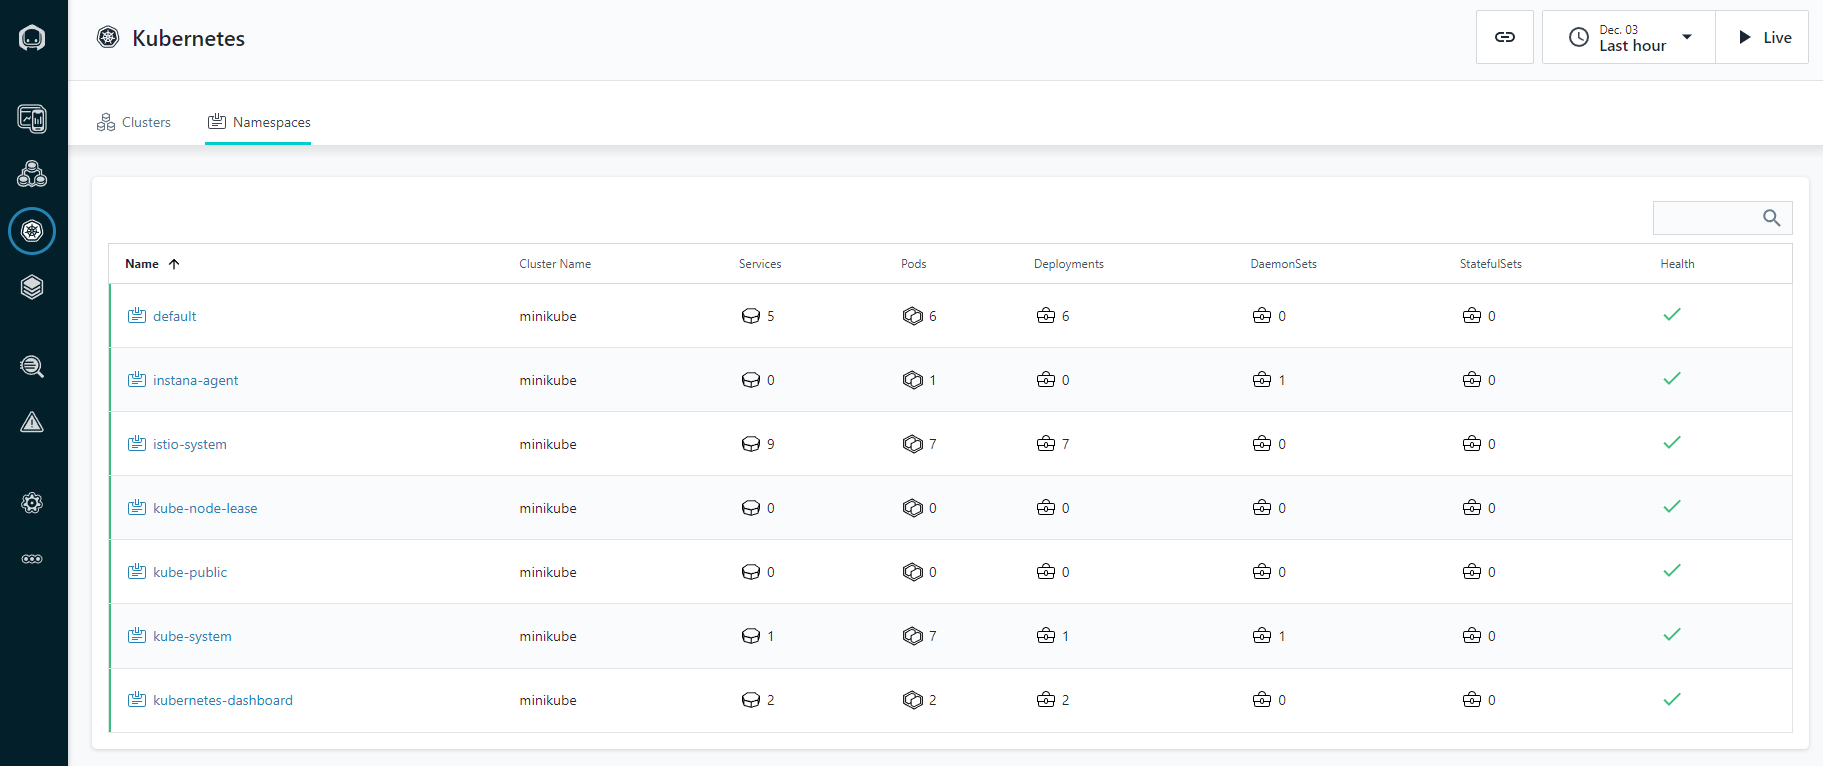Select the Kubernetes wheel icon in sidebar
The width and height of the screenshot is (1823, 766).
pyautogui.click(x=32, y=231)
